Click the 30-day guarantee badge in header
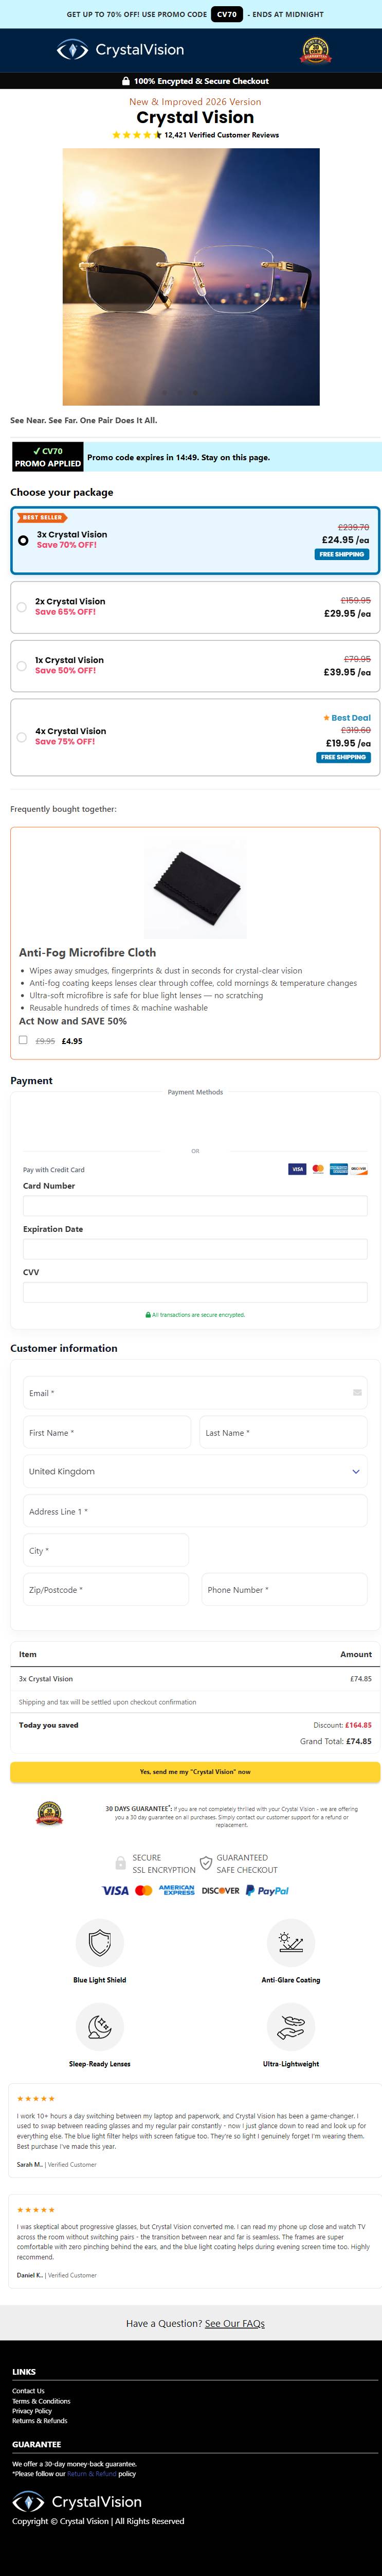The width and height of the screenshot is (382, 2576). [315, 50]
